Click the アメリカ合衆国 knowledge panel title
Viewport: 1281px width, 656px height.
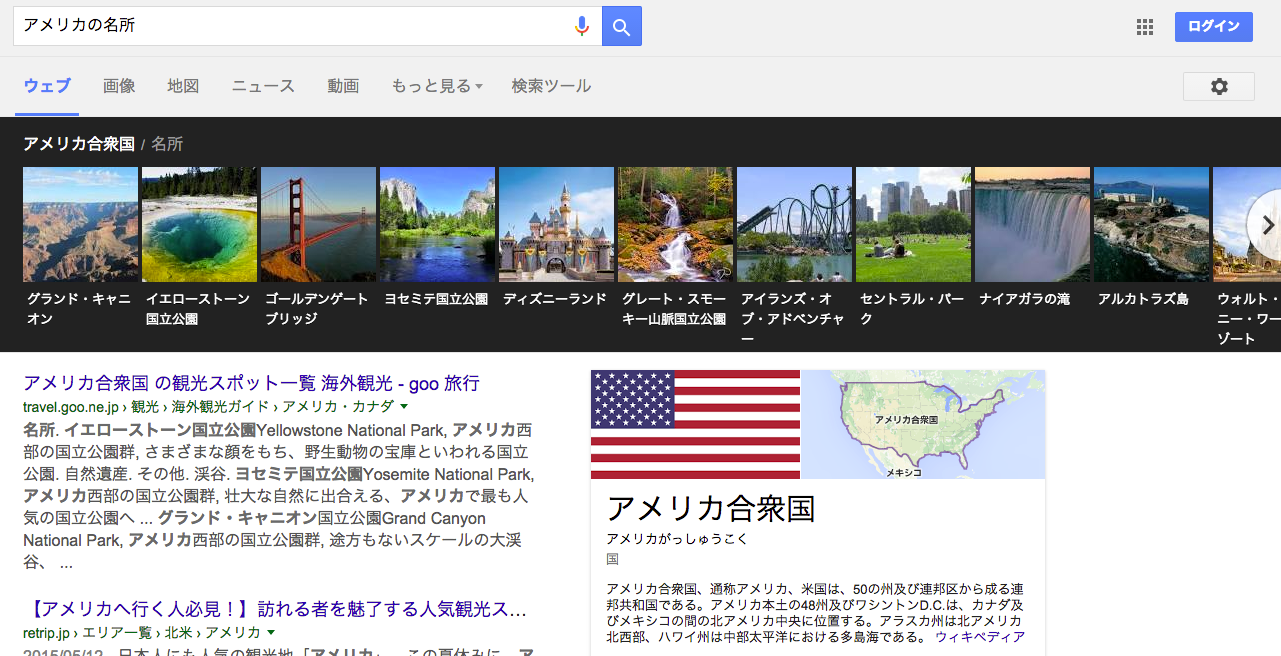[x=711, y=509]
